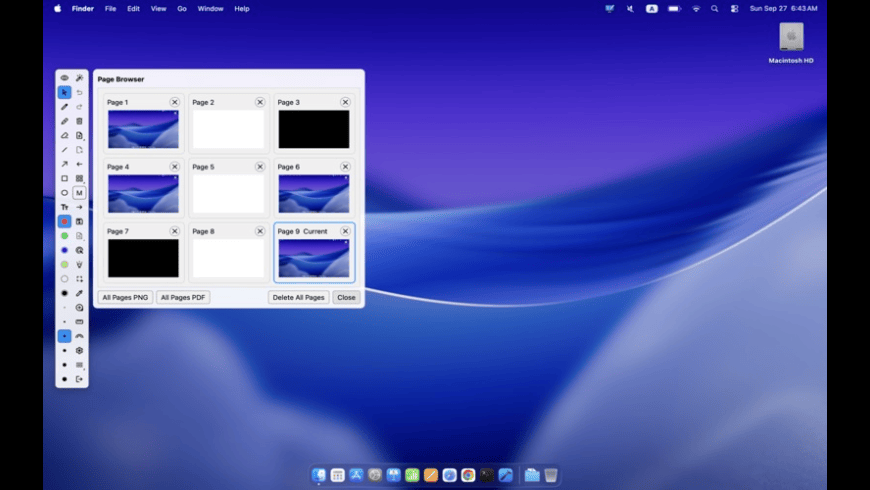Open Terminal from the Dock
870x490 pixels.
[x=487, y=475]
